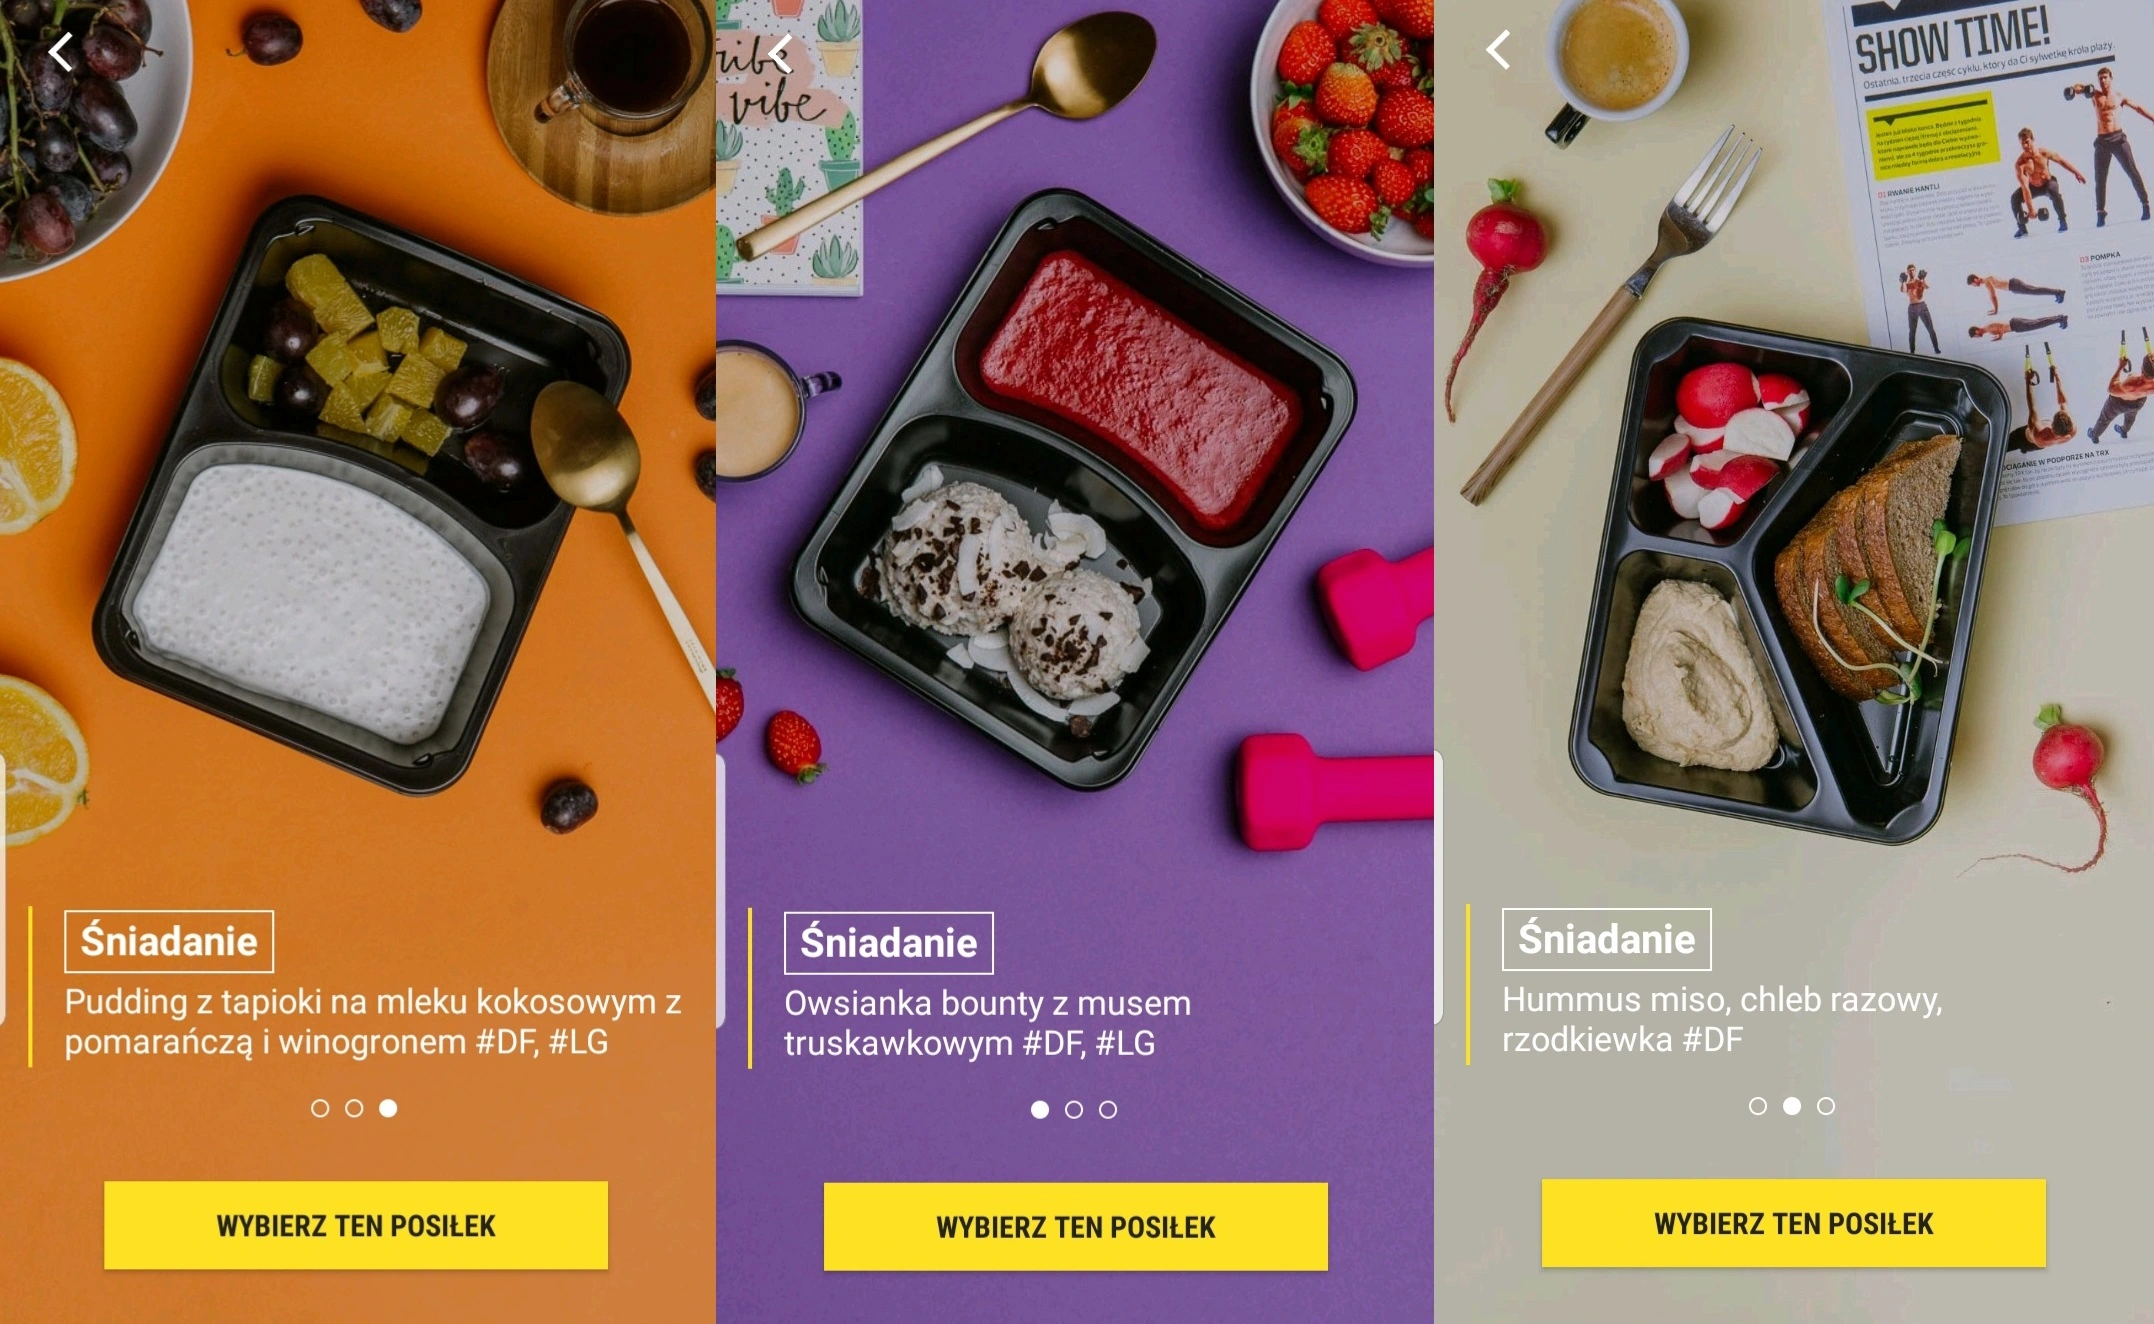Select third page dot on orange screen
This screenshot has height=1324, width=2154.
point(388,1108)
